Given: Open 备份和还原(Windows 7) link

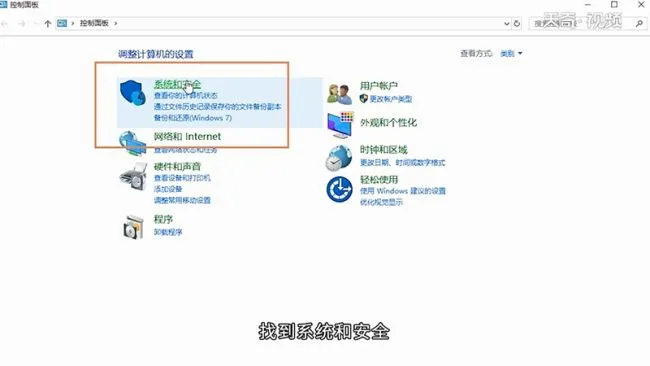Looking at the screenshot, I should click(193, 118).
